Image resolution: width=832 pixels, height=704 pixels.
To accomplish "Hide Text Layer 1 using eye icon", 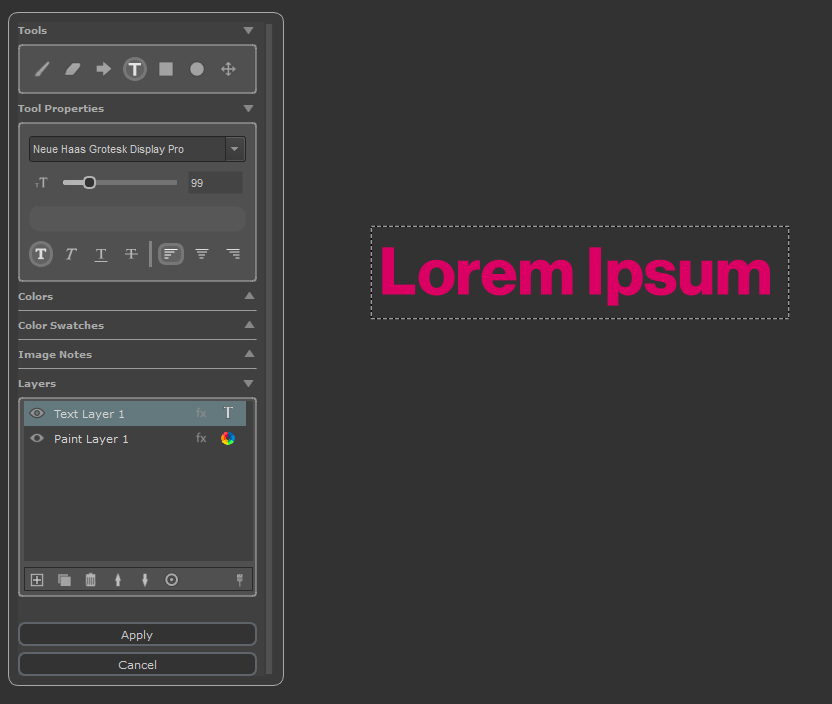I will (x=37, y=413).
